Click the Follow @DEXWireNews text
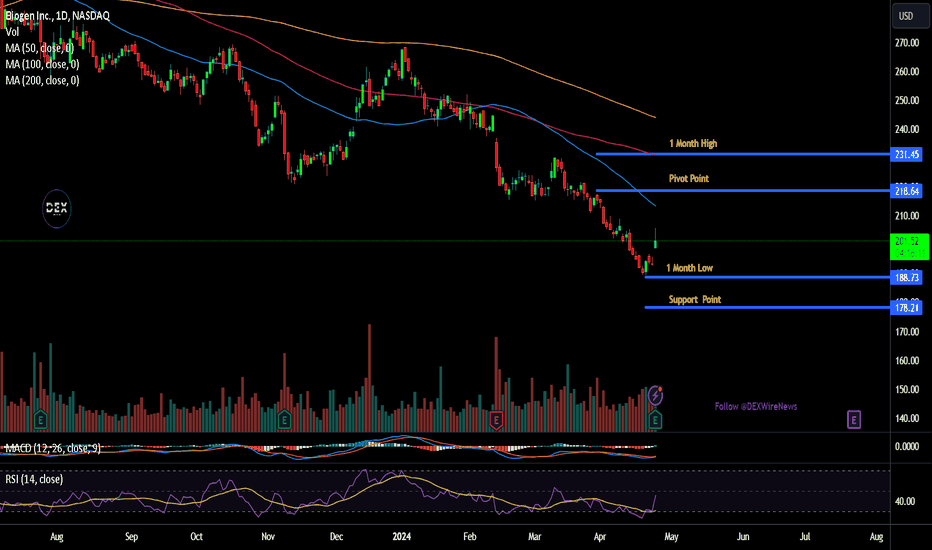This screenshot has width=932, height=550. 756,406
